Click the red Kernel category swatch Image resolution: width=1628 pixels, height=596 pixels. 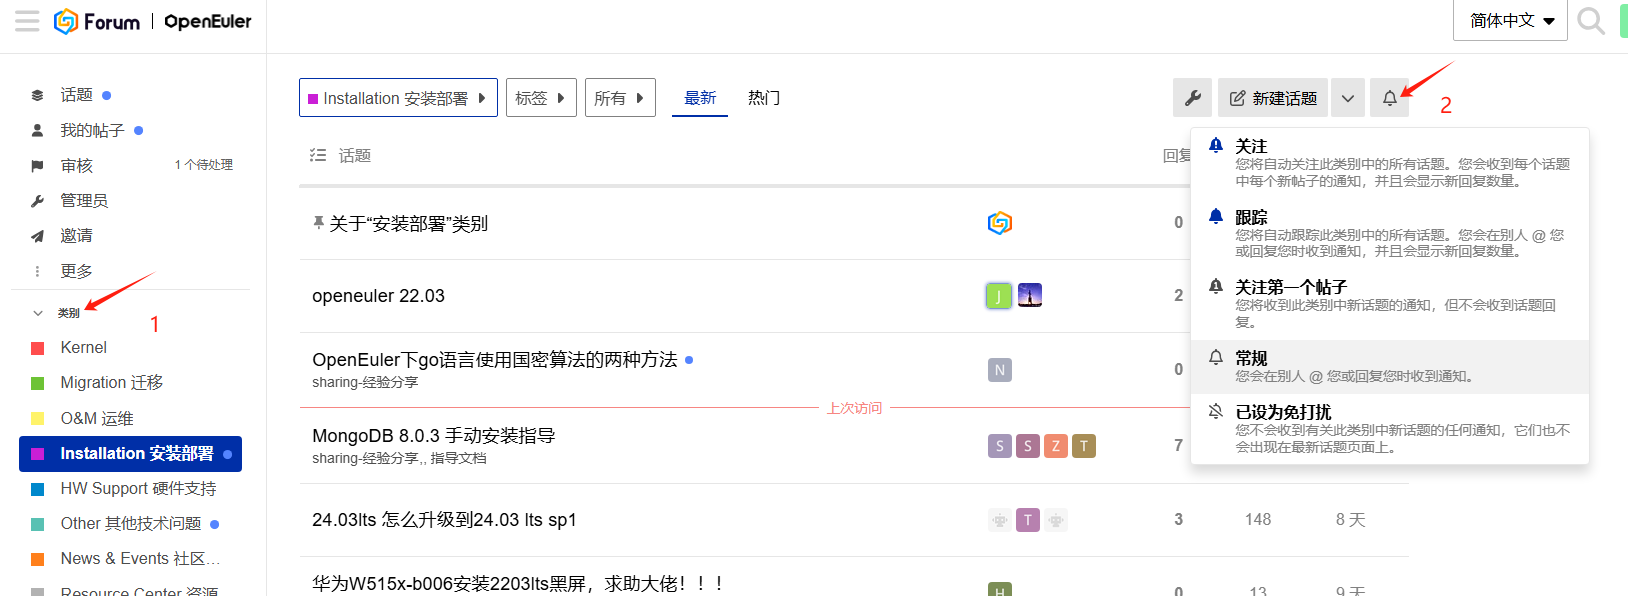tap(38, 348)
